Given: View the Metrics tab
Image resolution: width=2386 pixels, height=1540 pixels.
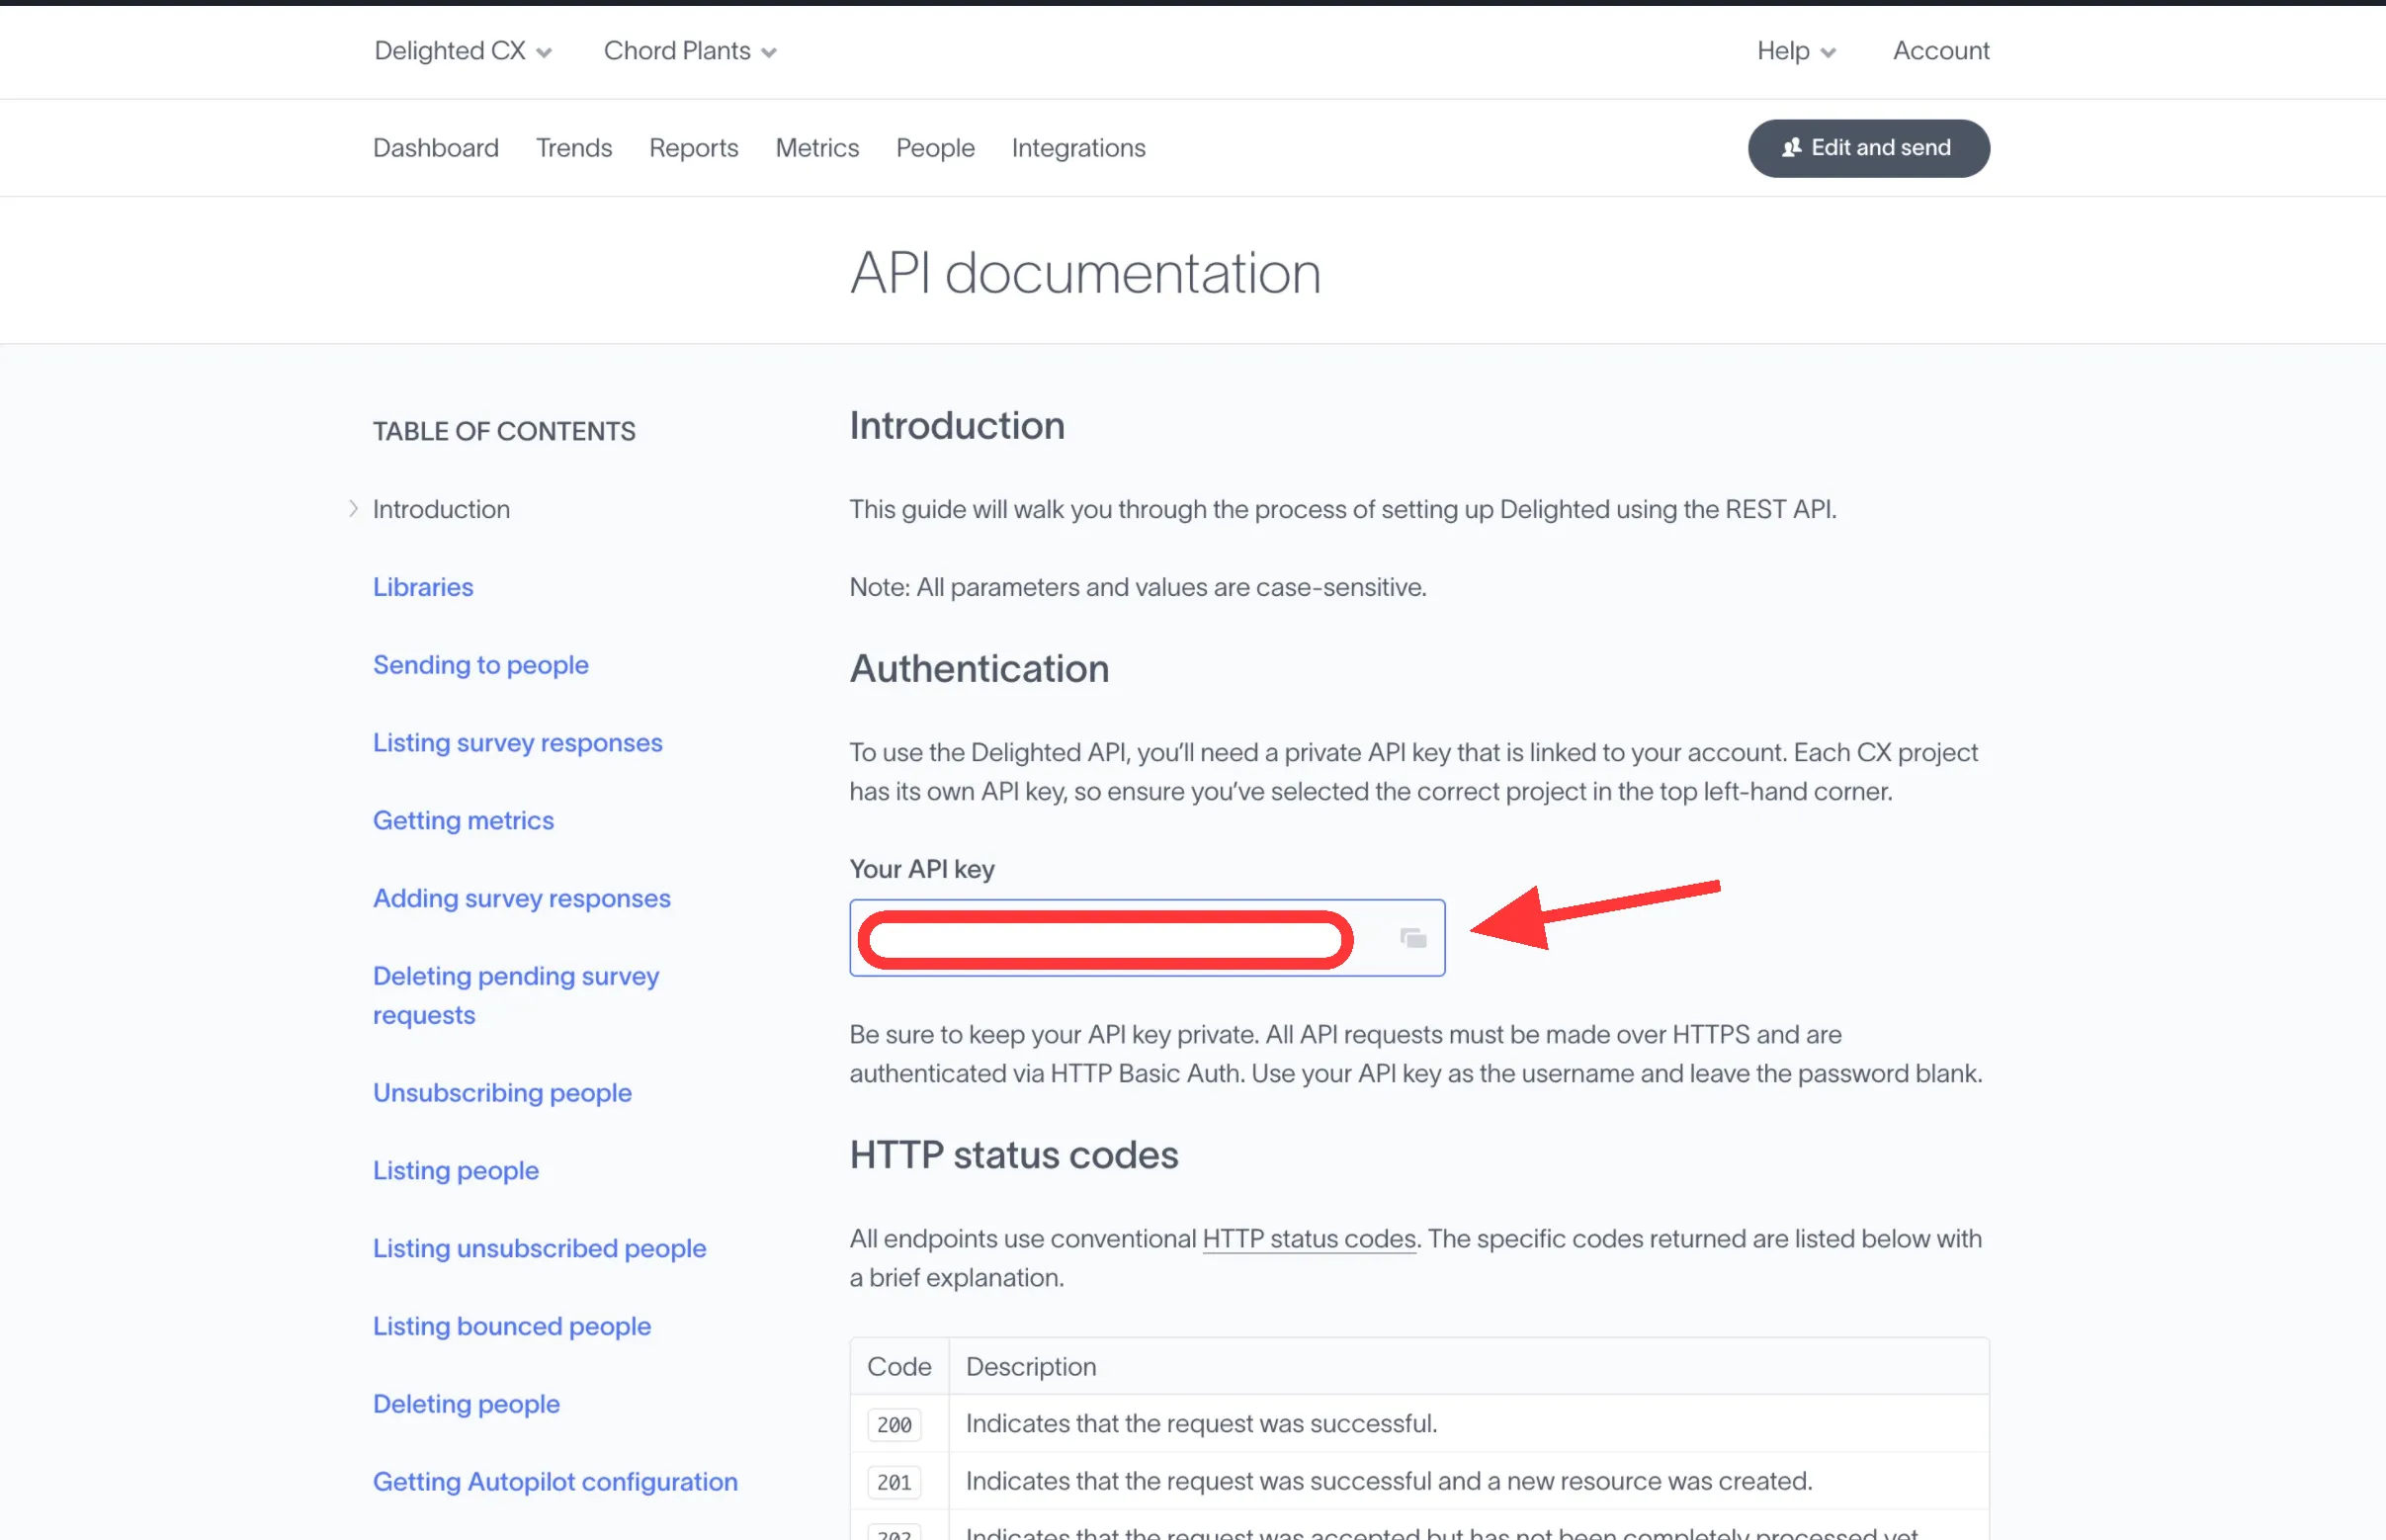Looking at the screenshot, I should pyautogui.click(x=817, y=148).
